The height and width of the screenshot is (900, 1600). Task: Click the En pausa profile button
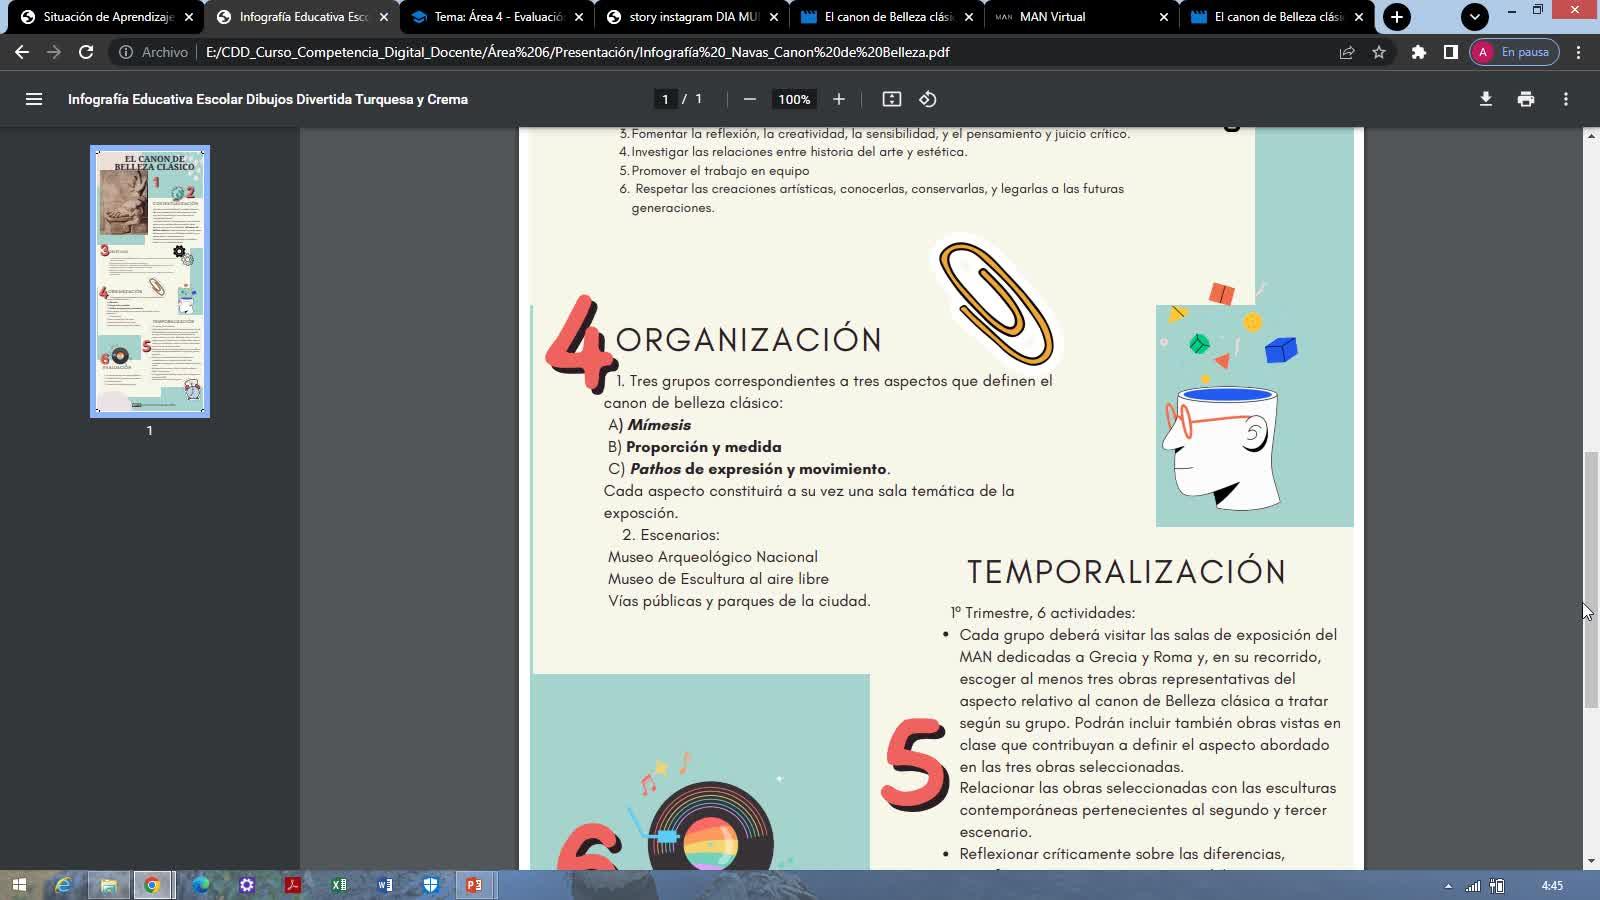point(1514,52)
